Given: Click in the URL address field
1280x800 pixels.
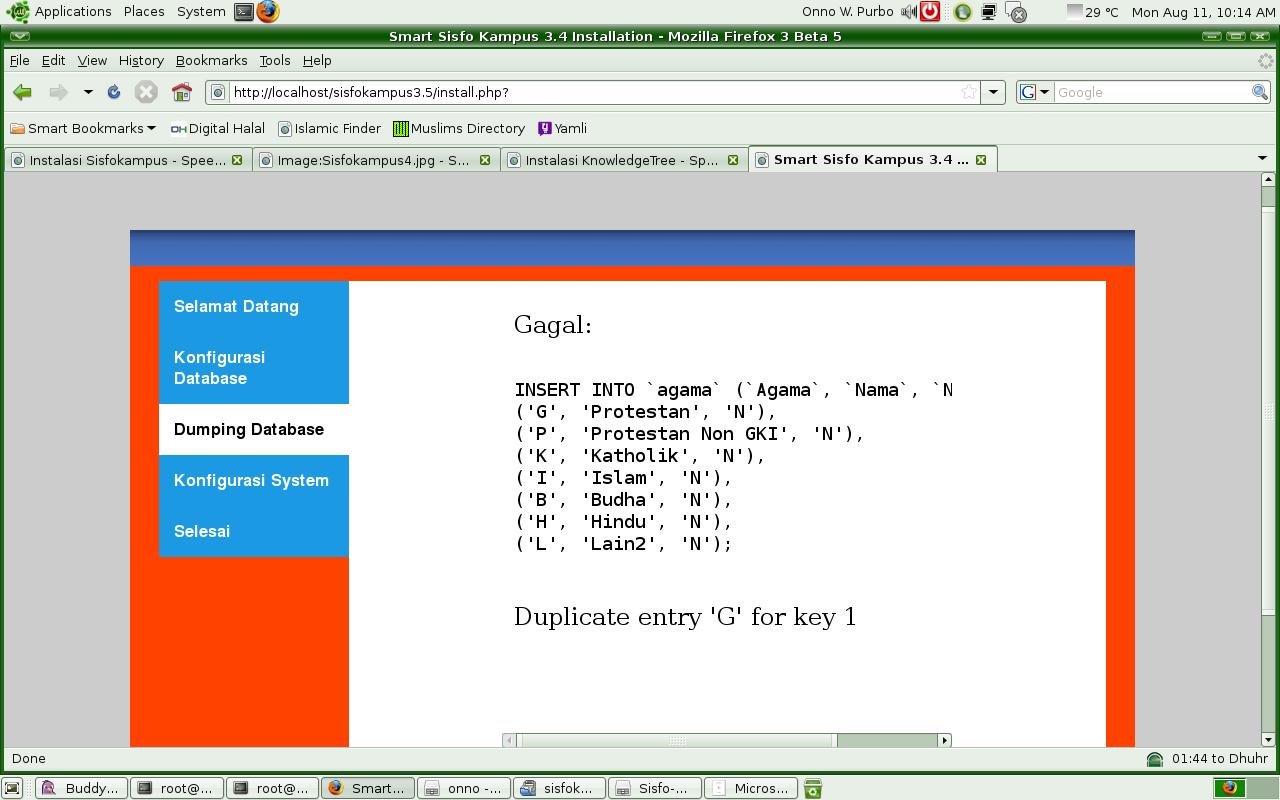Looking at the screenshot, I should coord(590,92).
